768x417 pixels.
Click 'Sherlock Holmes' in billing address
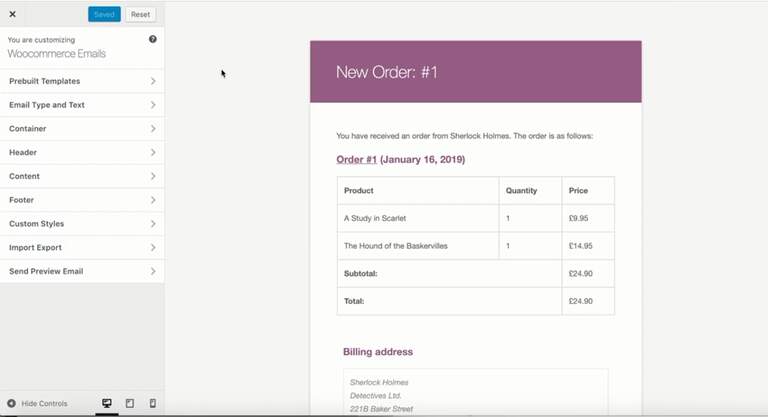coord(379,382)
